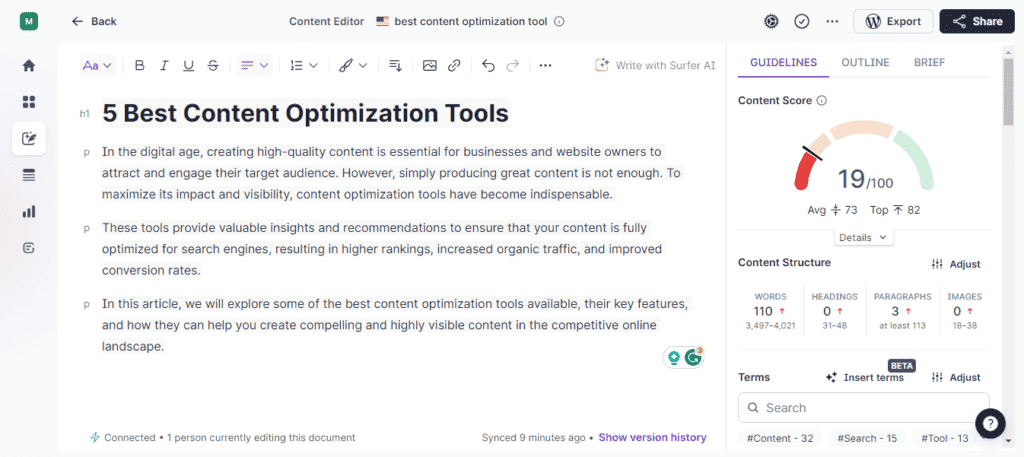This screenshot has width=1024, height=457.
Task: Toggle italic formatting
Action: coord(164,65)
